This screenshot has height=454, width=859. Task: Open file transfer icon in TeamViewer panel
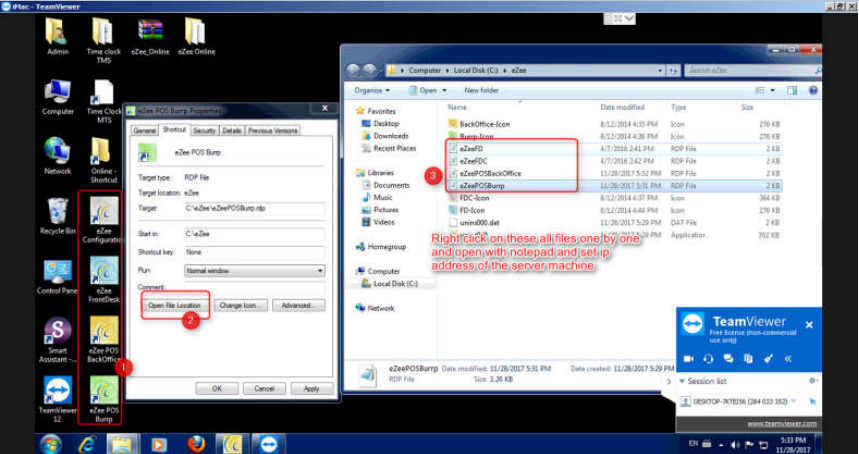748,359
